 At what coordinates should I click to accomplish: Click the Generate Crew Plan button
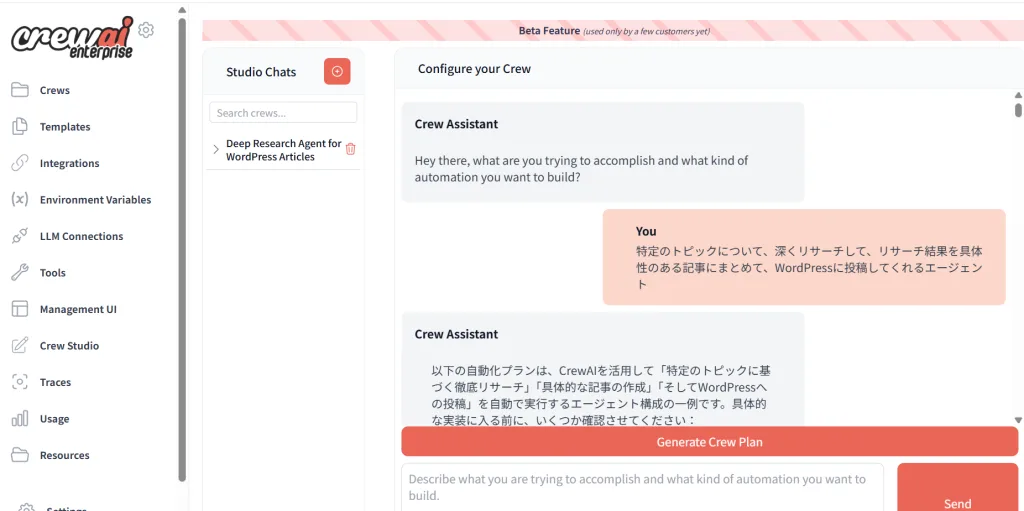[x=710, y=442]
